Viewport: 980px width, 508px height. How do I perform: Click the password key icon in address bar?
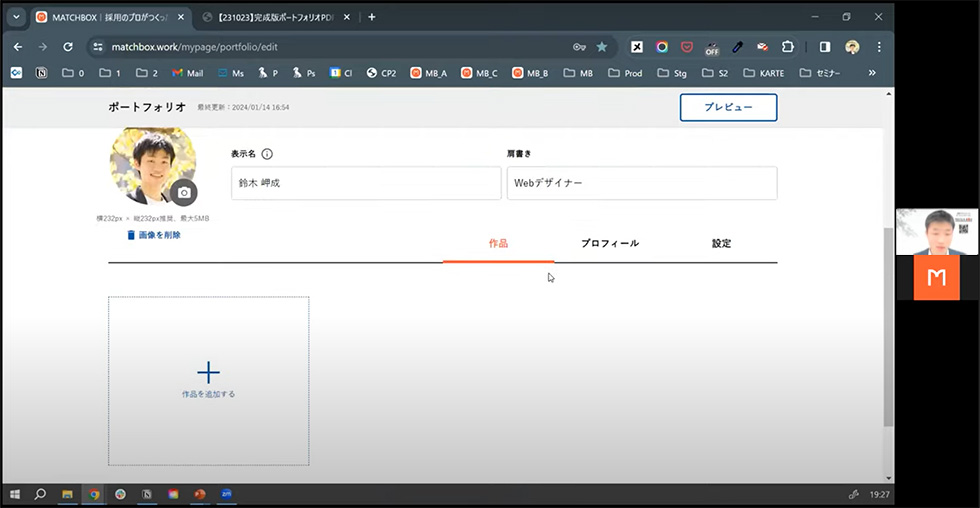pyautogui.click(x=579, y=47)
